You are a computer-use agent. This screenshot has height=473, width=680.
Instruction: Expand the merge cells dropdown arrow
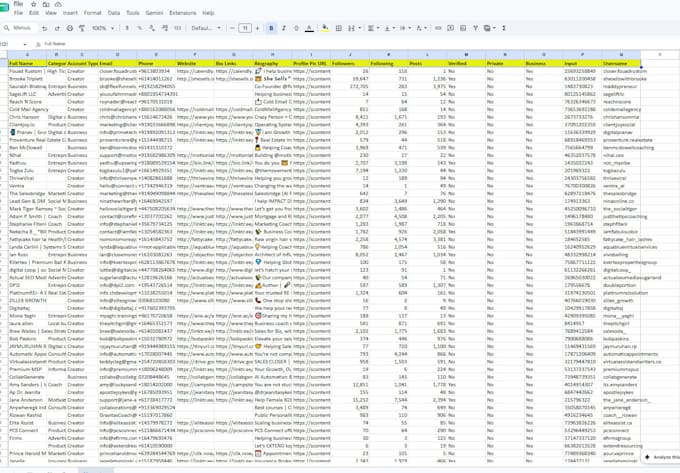360,28
